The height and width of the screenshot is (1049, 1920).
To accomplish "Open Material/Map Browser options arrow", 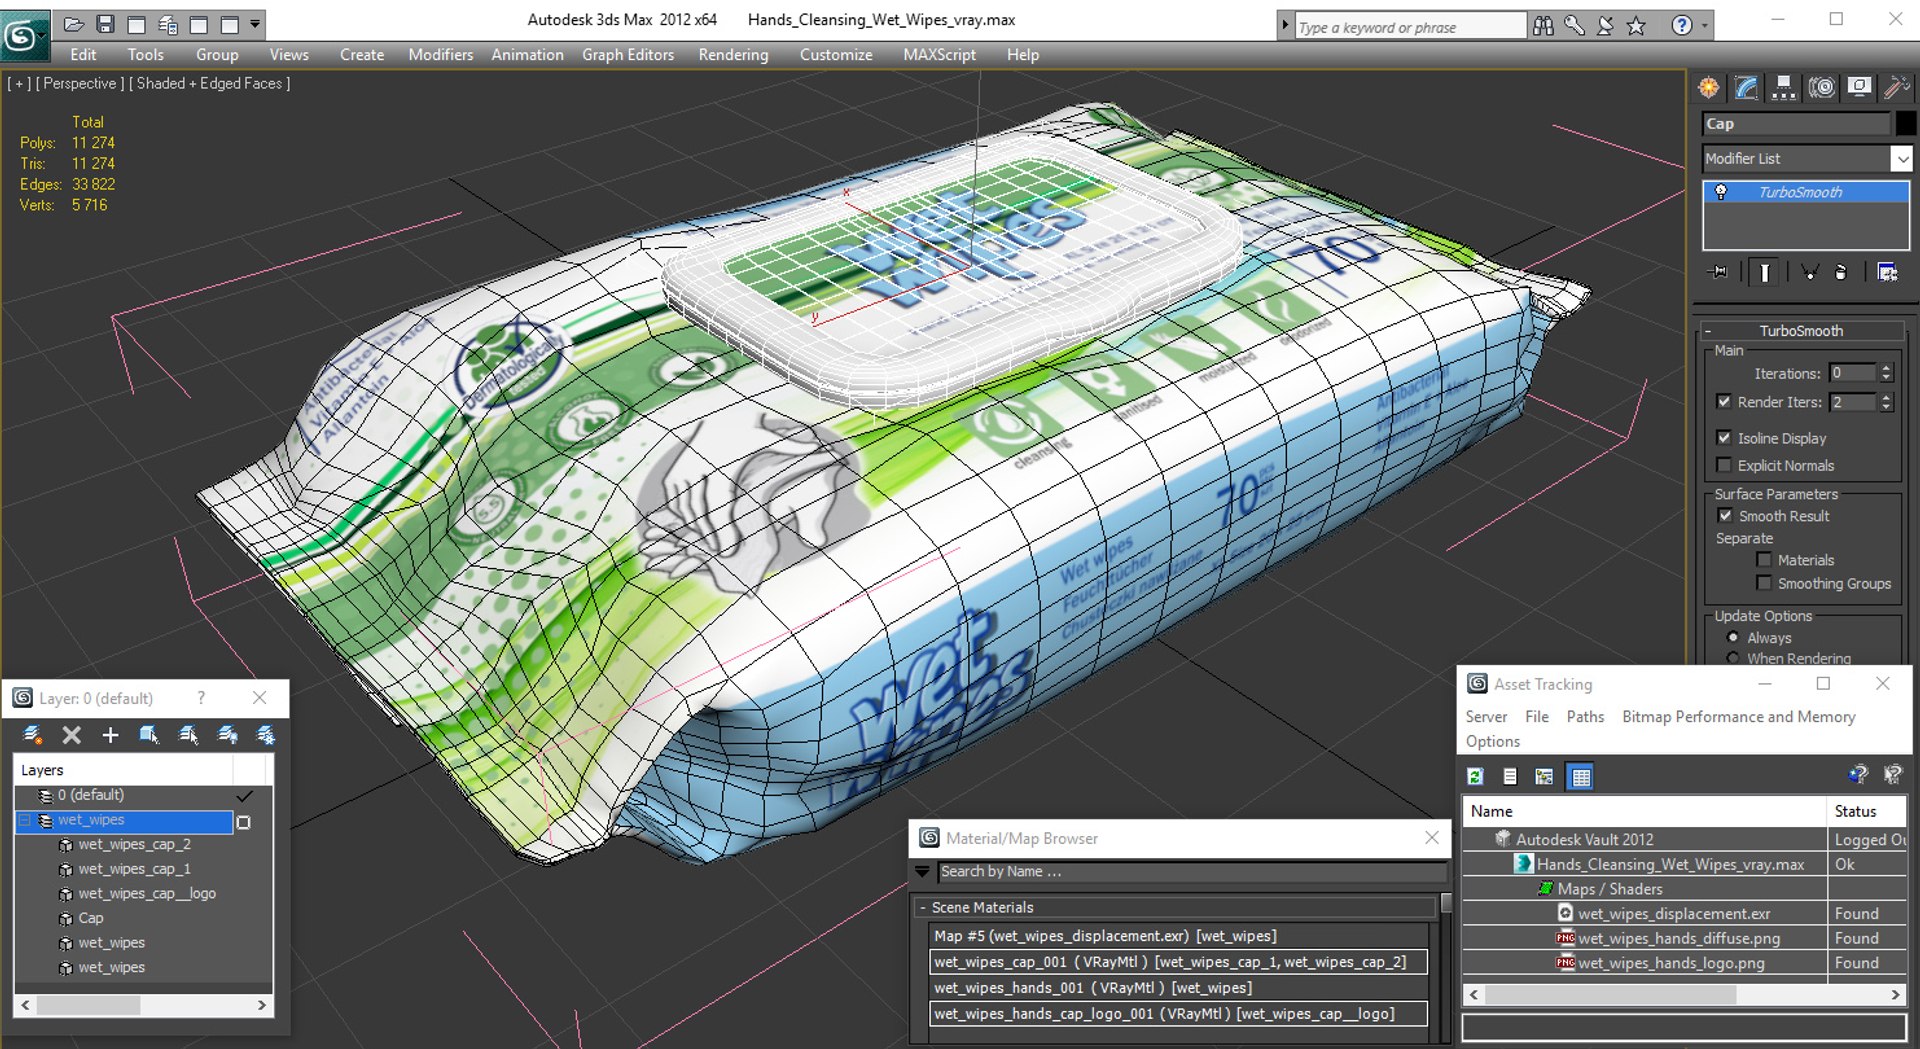I will (922, 872).
